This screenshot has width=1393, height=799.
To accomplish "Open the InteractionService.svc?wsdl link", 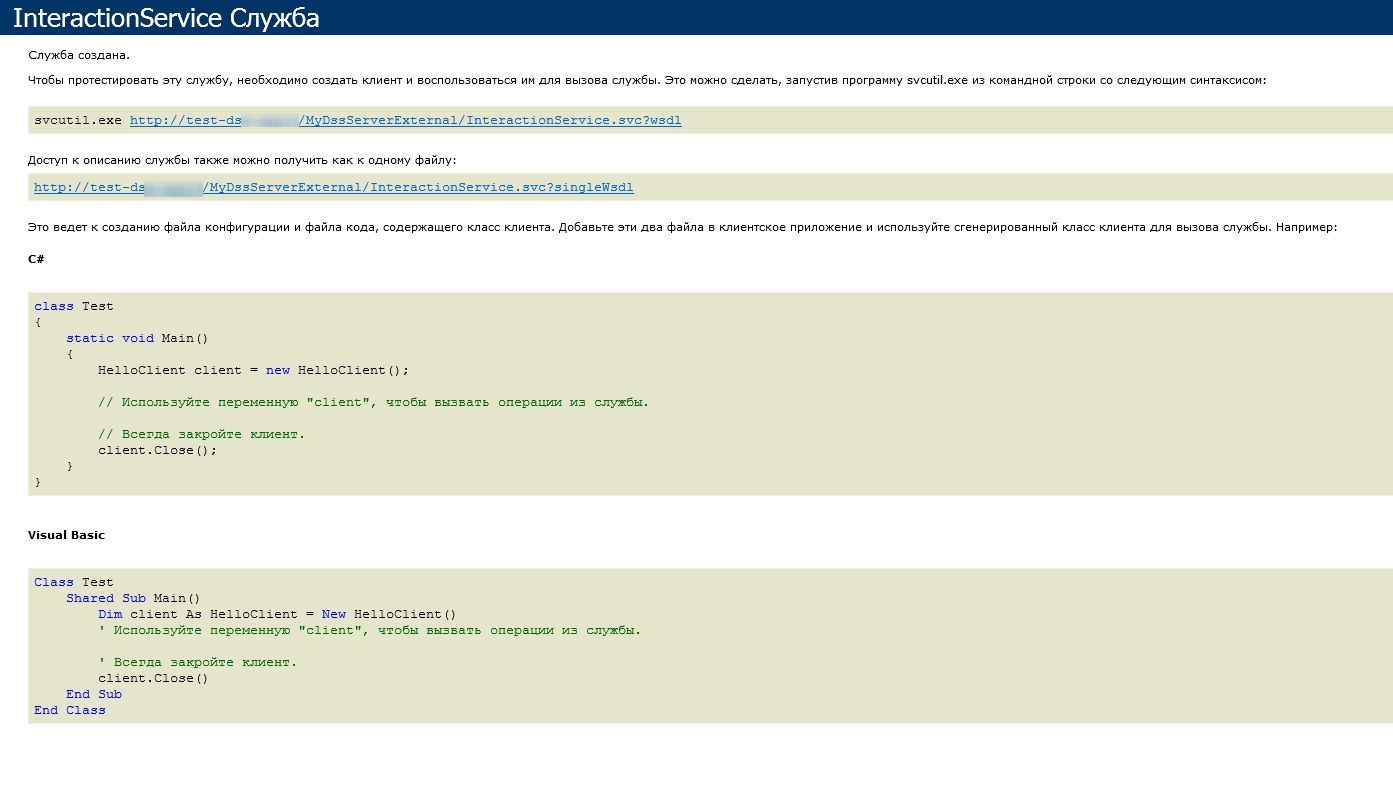I will point(405,120).
